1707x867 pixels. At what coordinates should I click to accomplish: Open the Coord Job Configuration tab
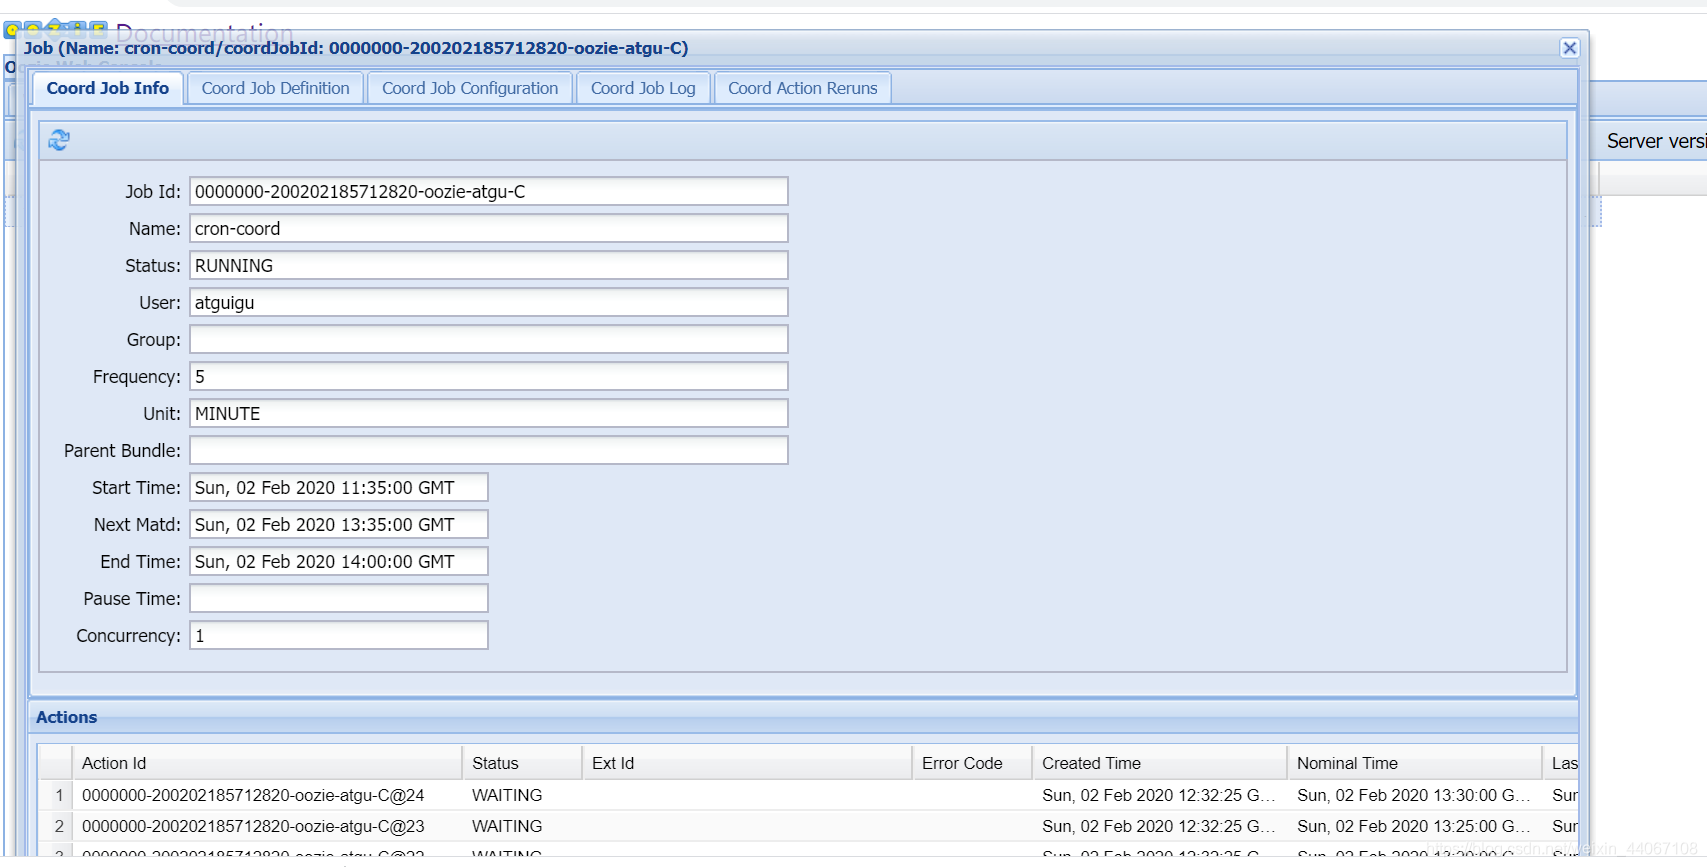point(470,88)
